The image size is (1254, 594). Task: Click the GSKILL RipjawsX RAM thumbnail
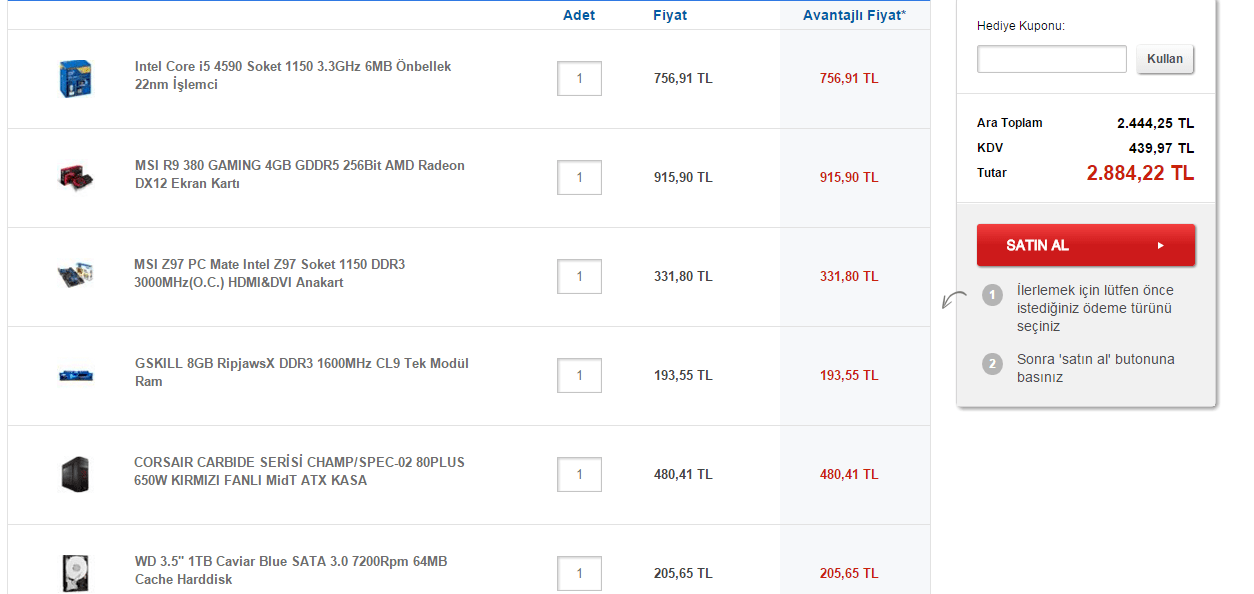(75, 375)
